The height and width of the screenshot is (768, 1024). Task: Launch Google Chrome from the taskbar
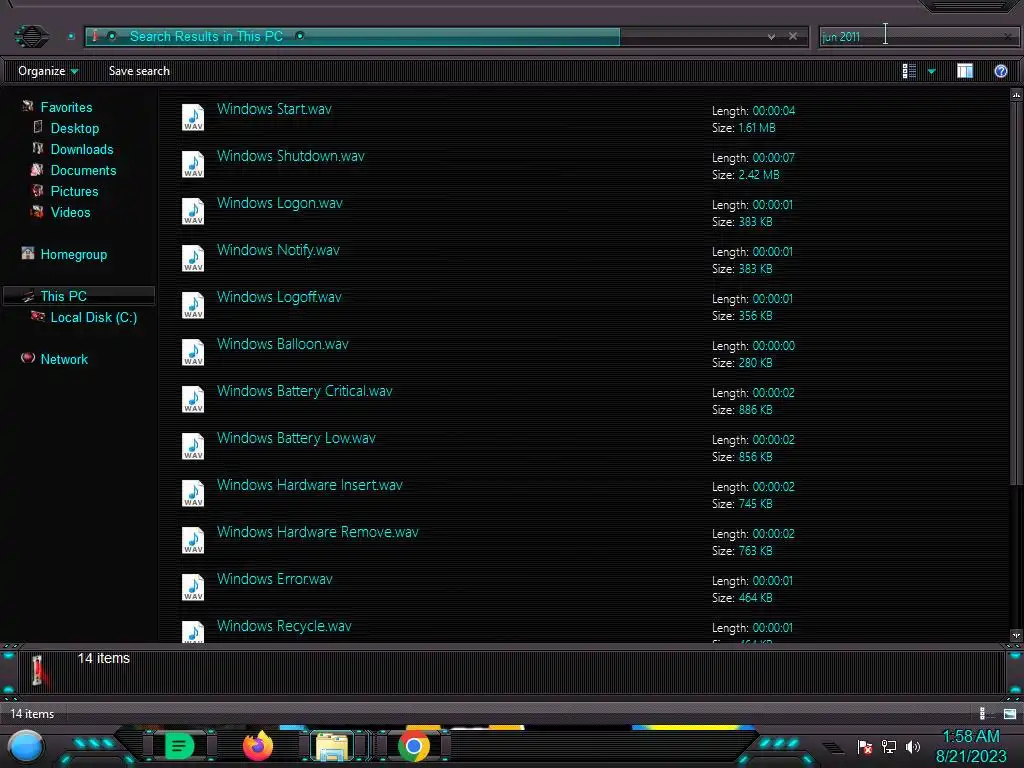(x=413, y=746)
